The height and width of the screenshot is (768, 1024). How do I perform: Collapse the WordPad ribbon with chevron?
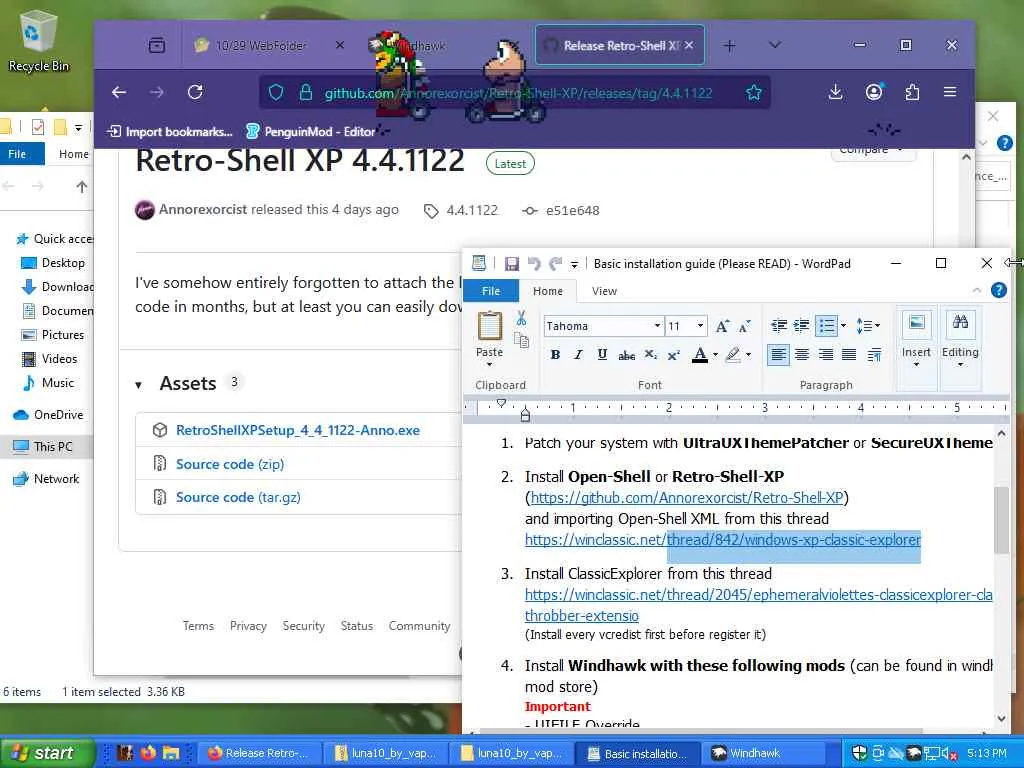click(x=977, y=290)
